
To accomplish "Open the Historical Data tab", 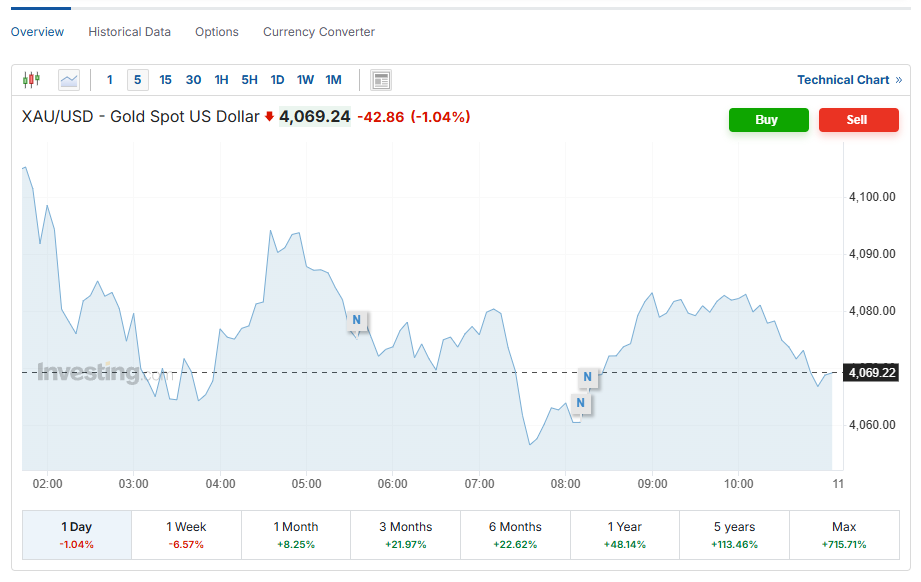I will [x=129, y=32].
